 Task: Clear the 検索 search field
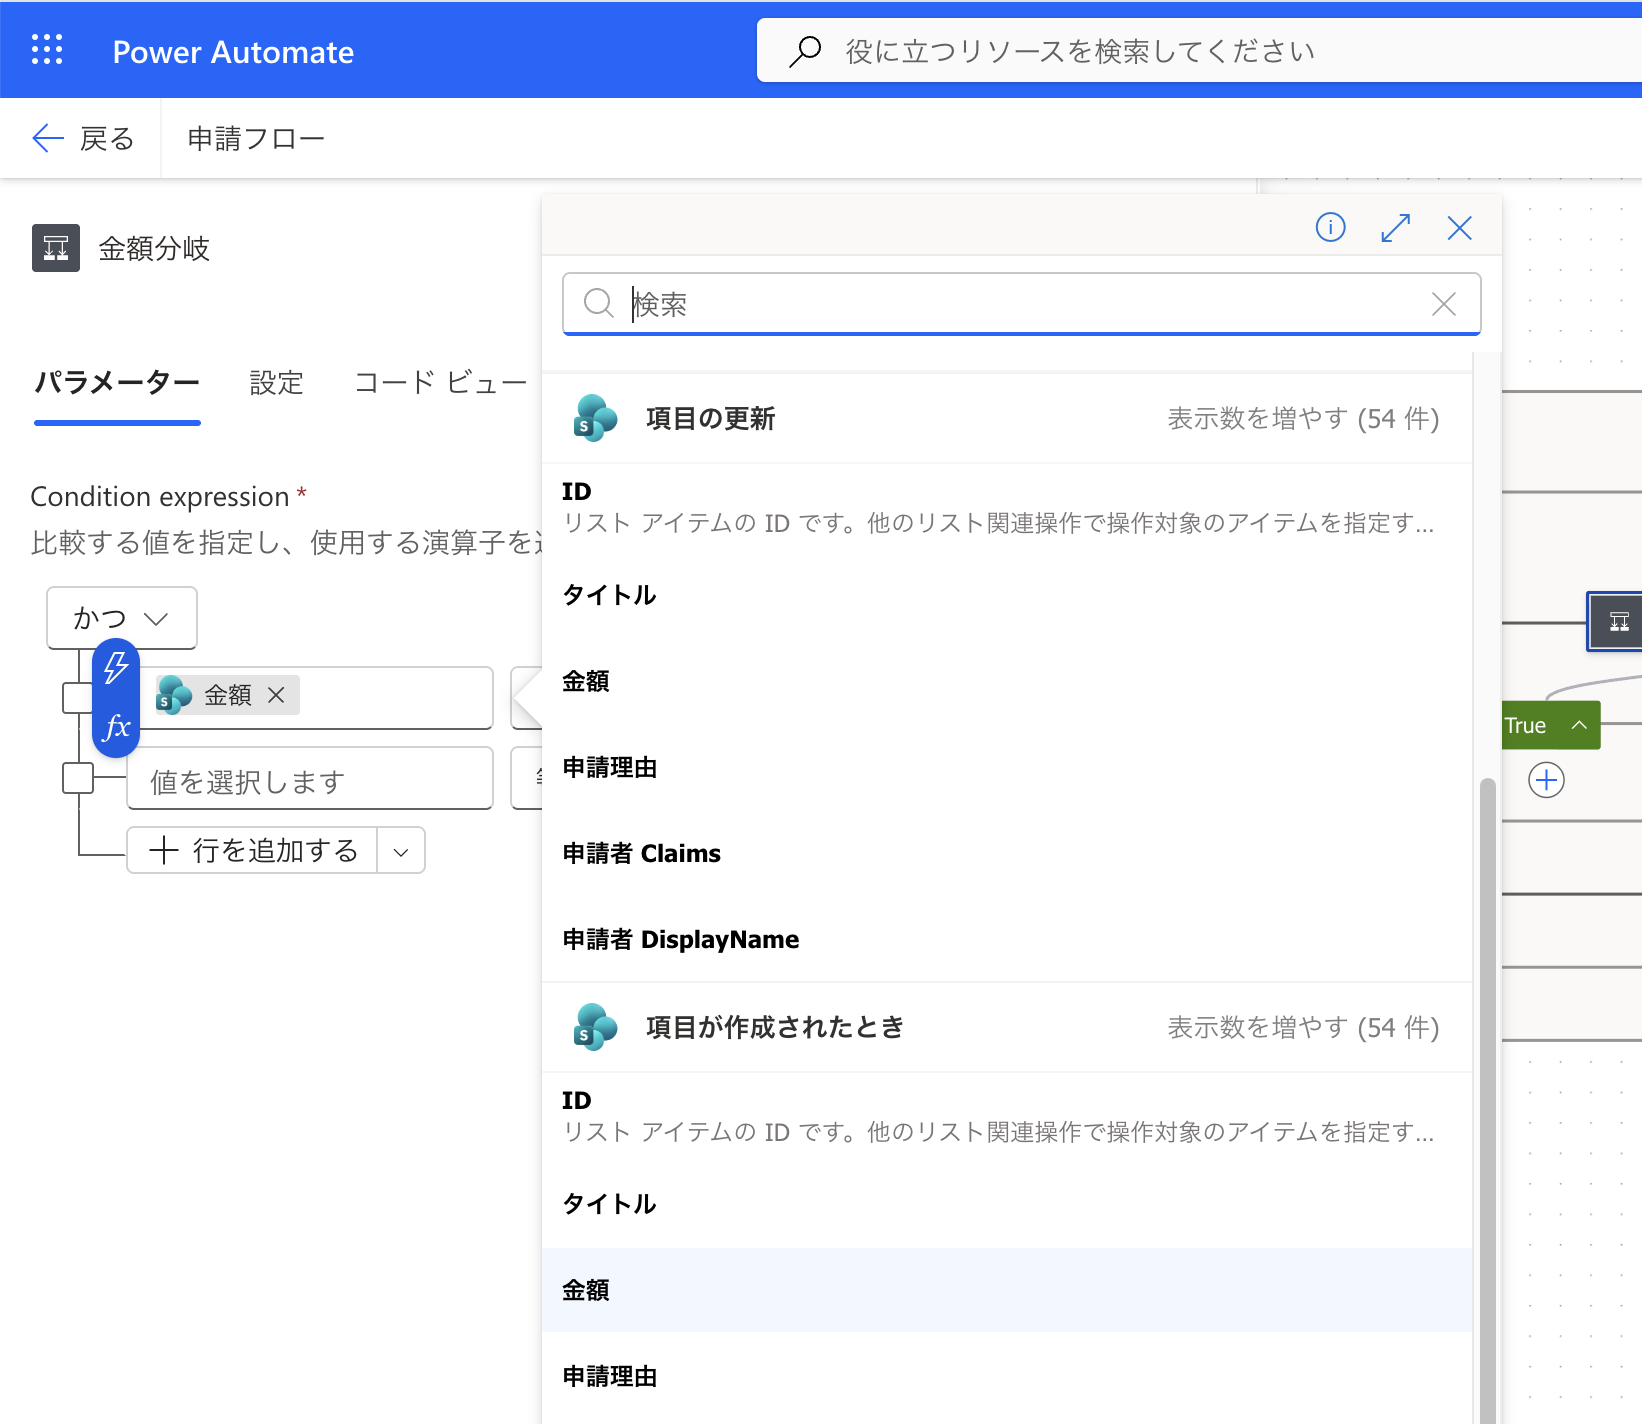tap(1444, 304)
